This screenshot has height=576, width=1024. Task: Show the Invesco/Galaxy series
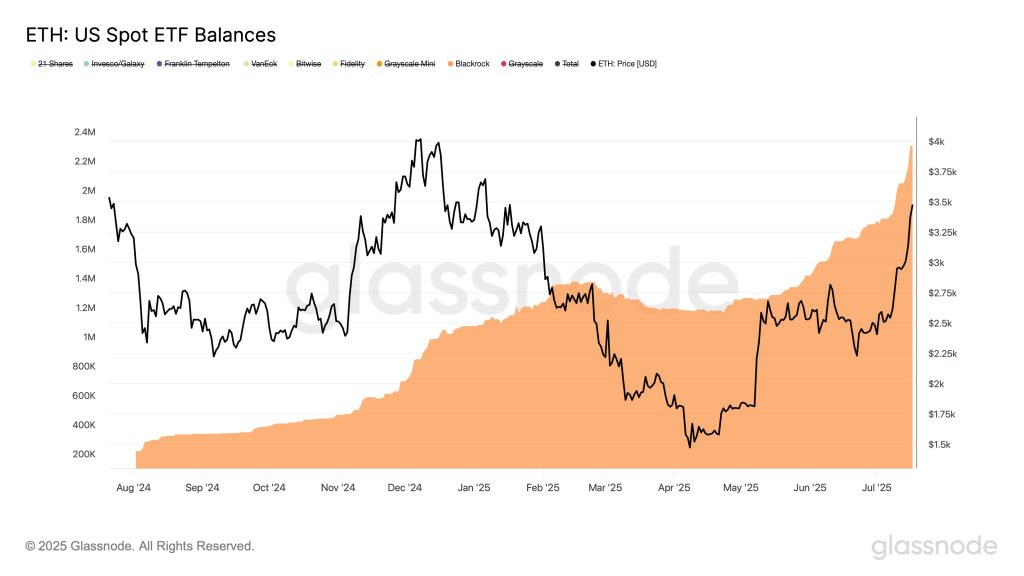coord(118,63)
